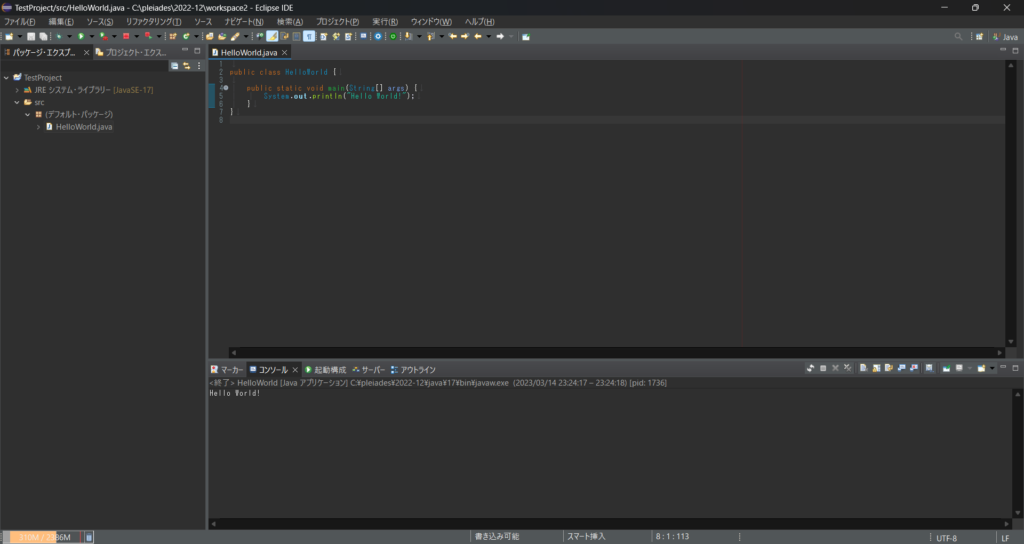Click the green Run button in toolbar

coord(80,36)
